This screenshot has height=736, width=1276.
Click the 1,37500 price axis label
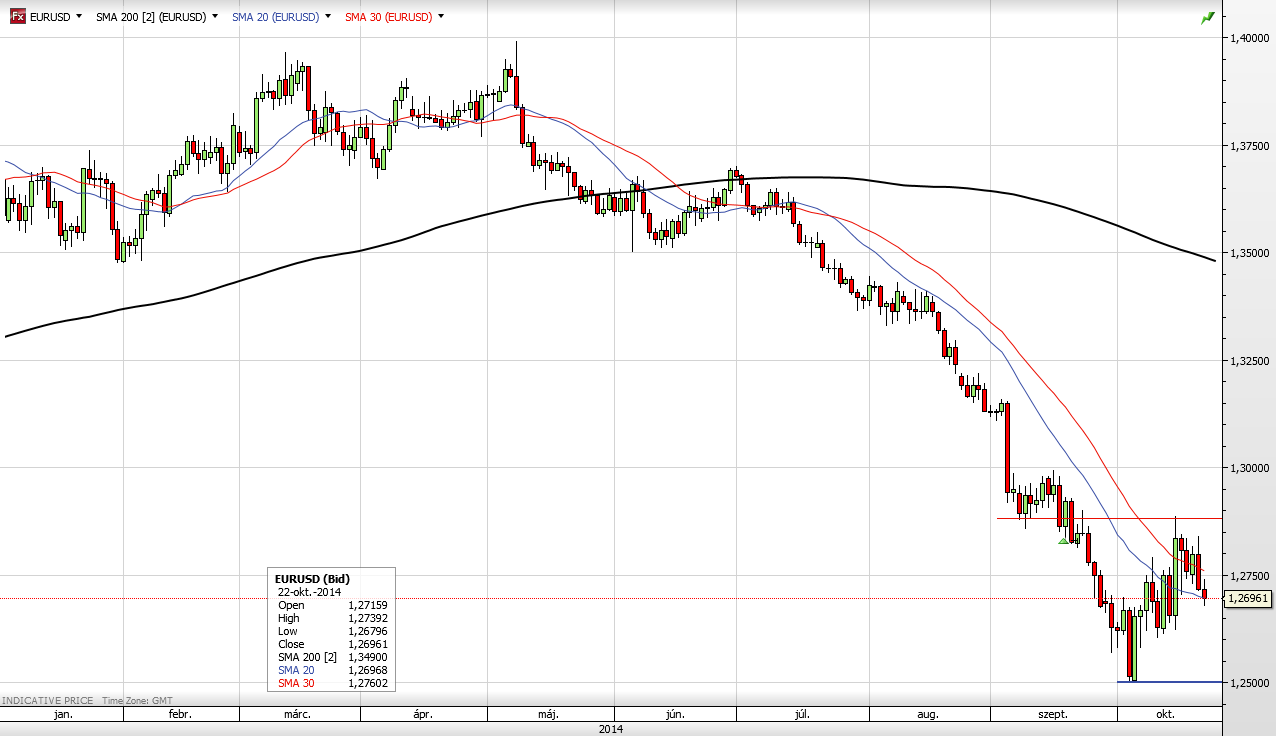(1250, 146)
